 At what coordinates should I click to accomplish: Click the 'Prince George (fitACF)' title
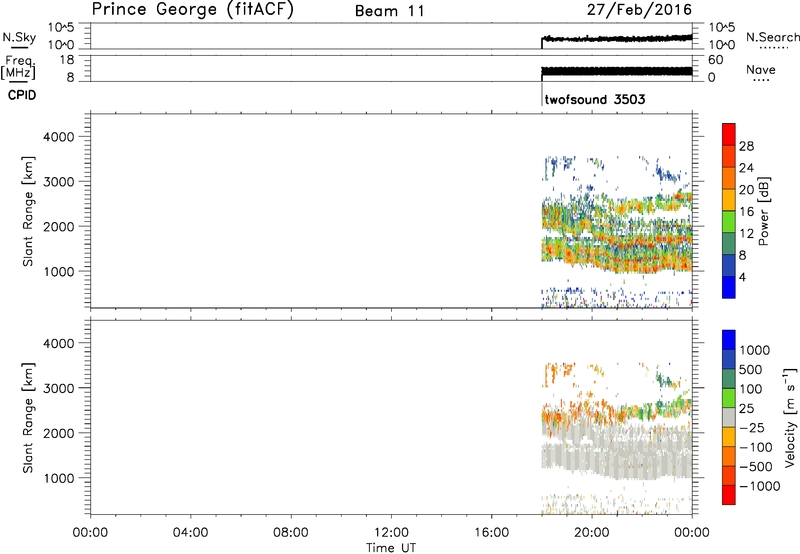(x=193, y=10)
